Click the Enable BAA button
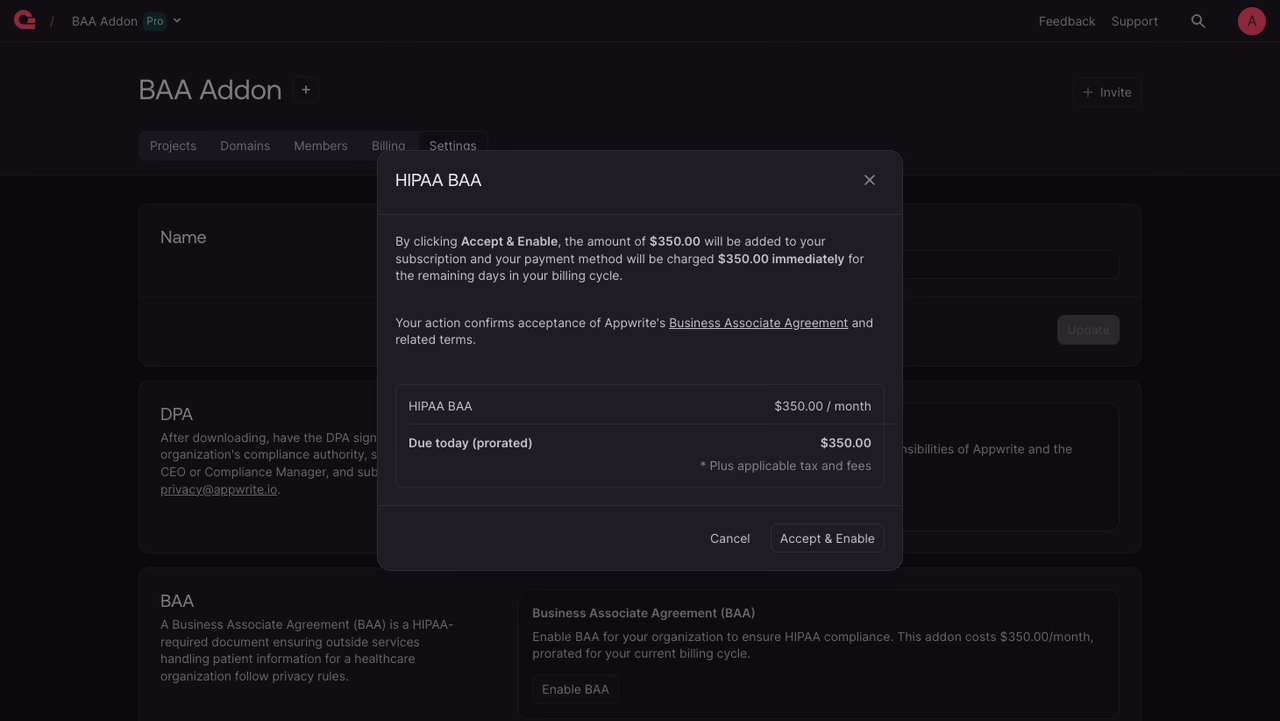Screen dimensions: 1280x721 (x=575, y=689)
